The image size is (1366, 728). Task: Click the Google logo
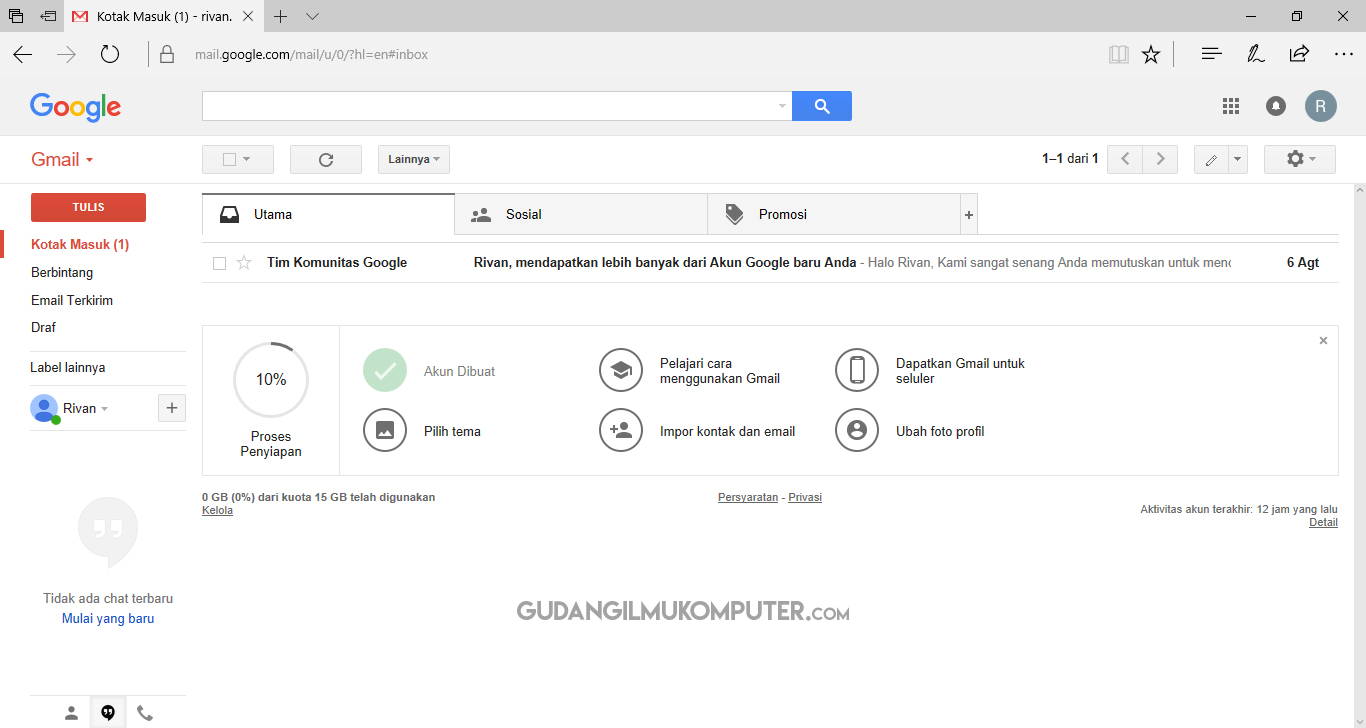point(75,107)
